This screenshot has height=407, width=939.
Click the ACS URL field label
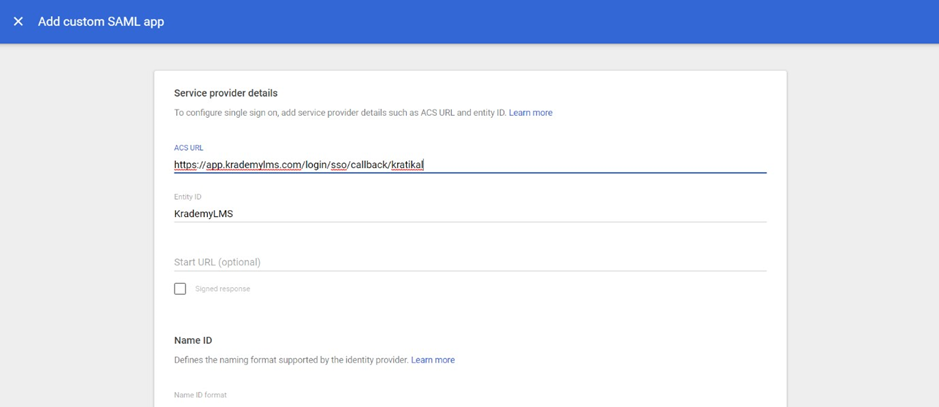189,148
